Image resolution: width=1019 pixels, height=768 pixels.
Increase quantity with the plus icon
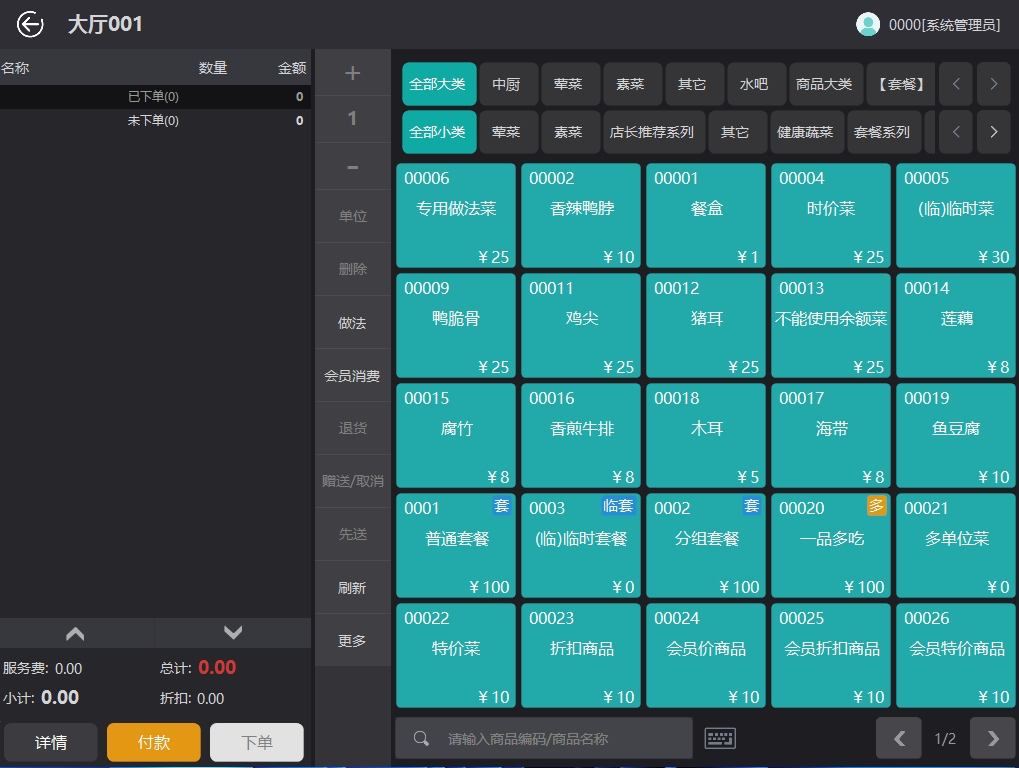pos(352,73)
